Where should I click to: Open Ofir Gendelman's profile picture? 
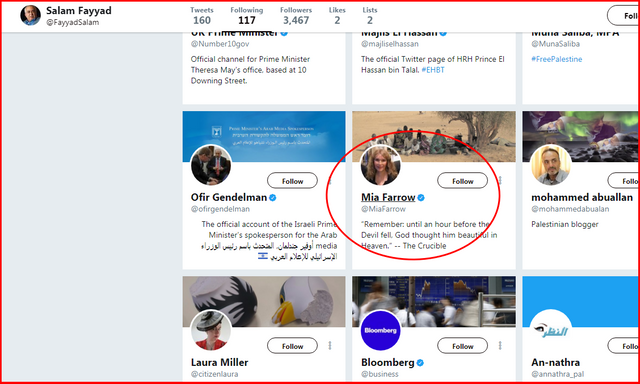(x=211, y=165)
